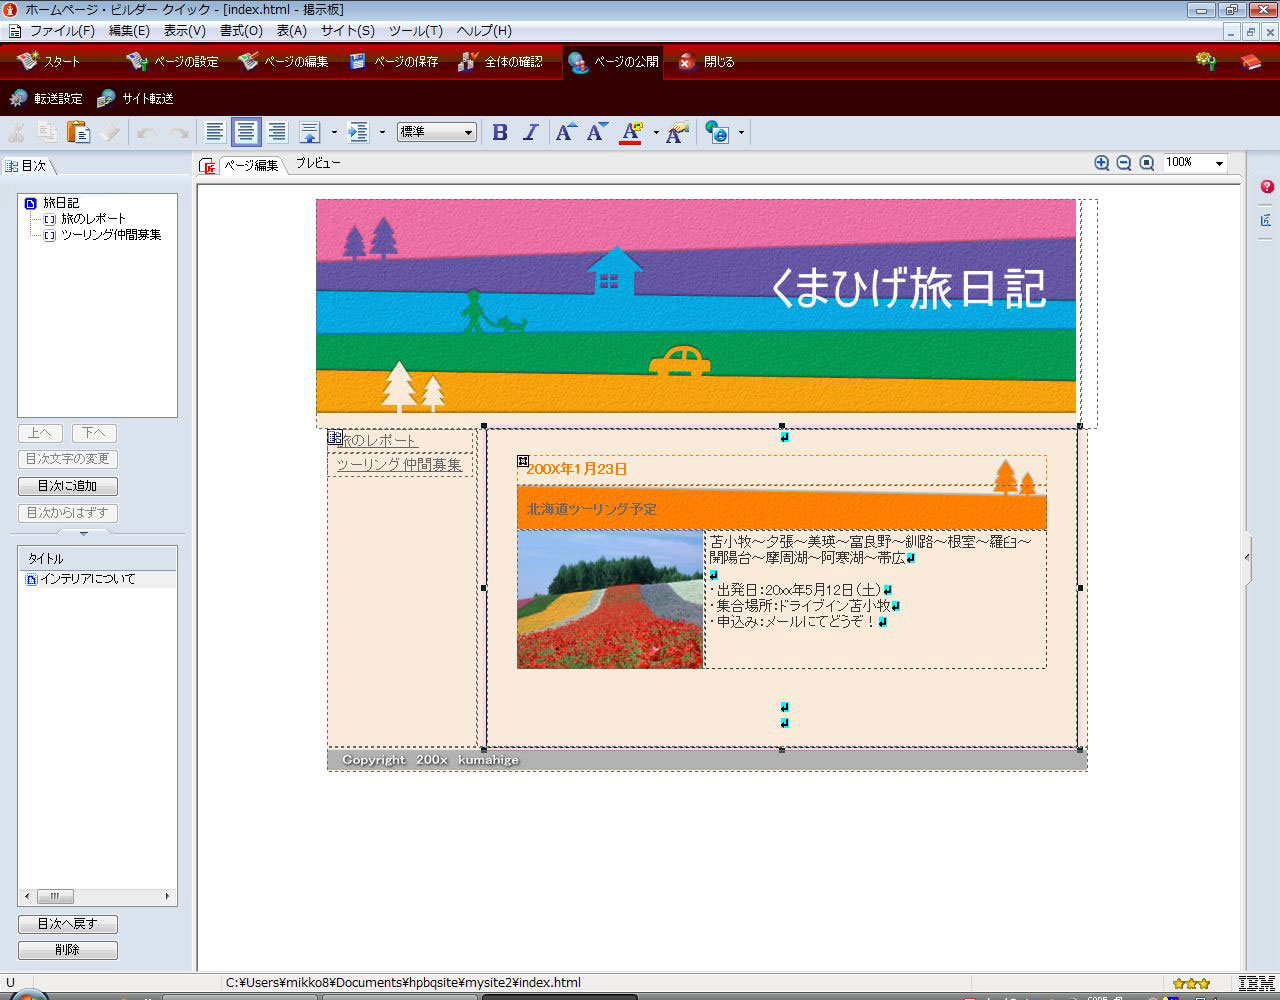Screen dimensions: 1280x1000
Task: Click the decrease font size icon
Action: click(597, 132)
